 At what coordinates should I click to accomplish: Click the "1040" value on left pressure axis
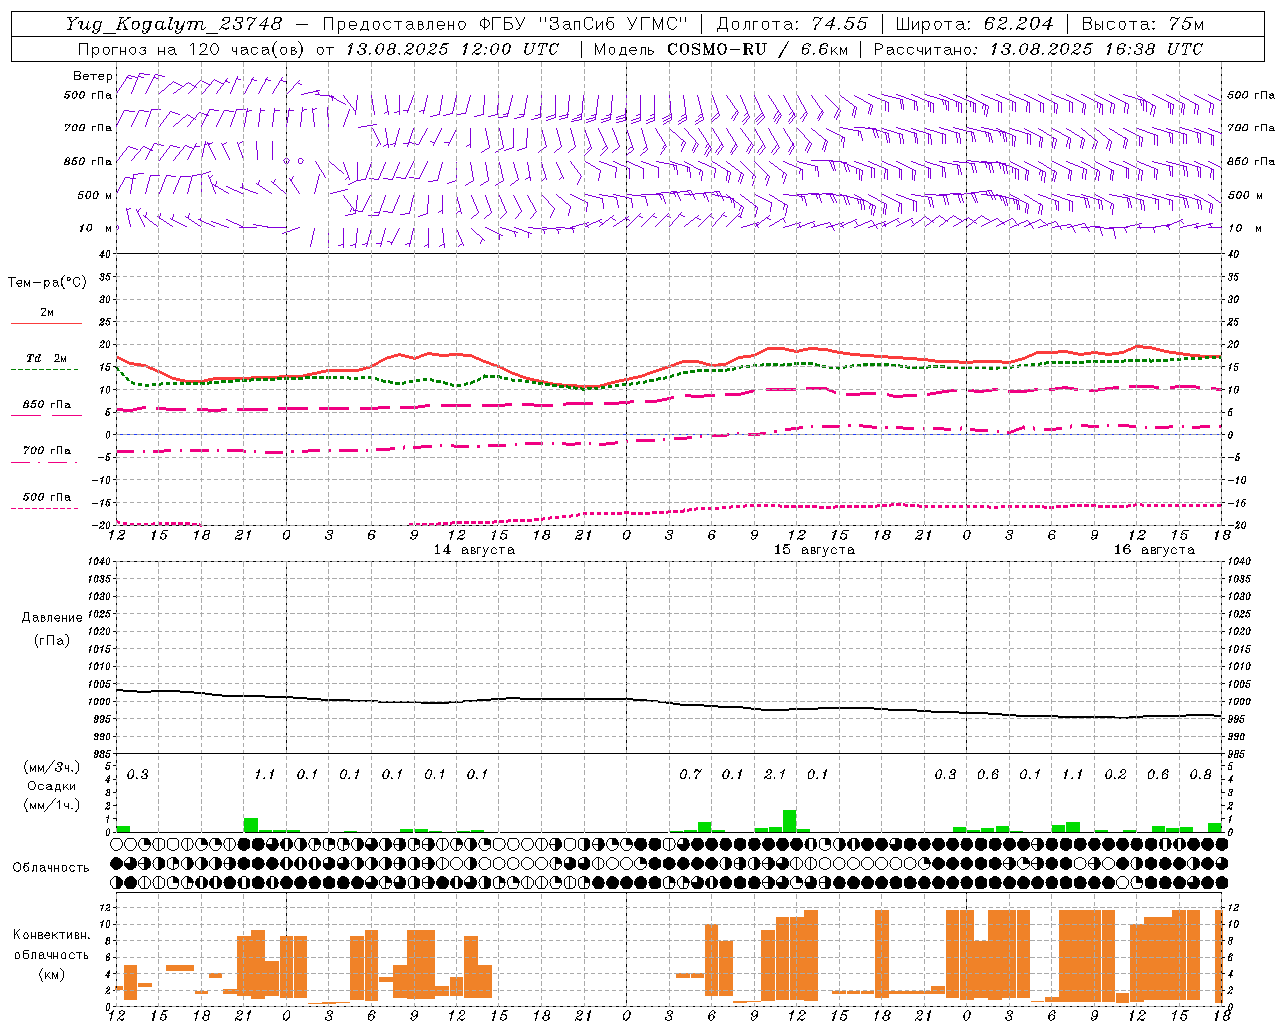click(x=98, y=561)
